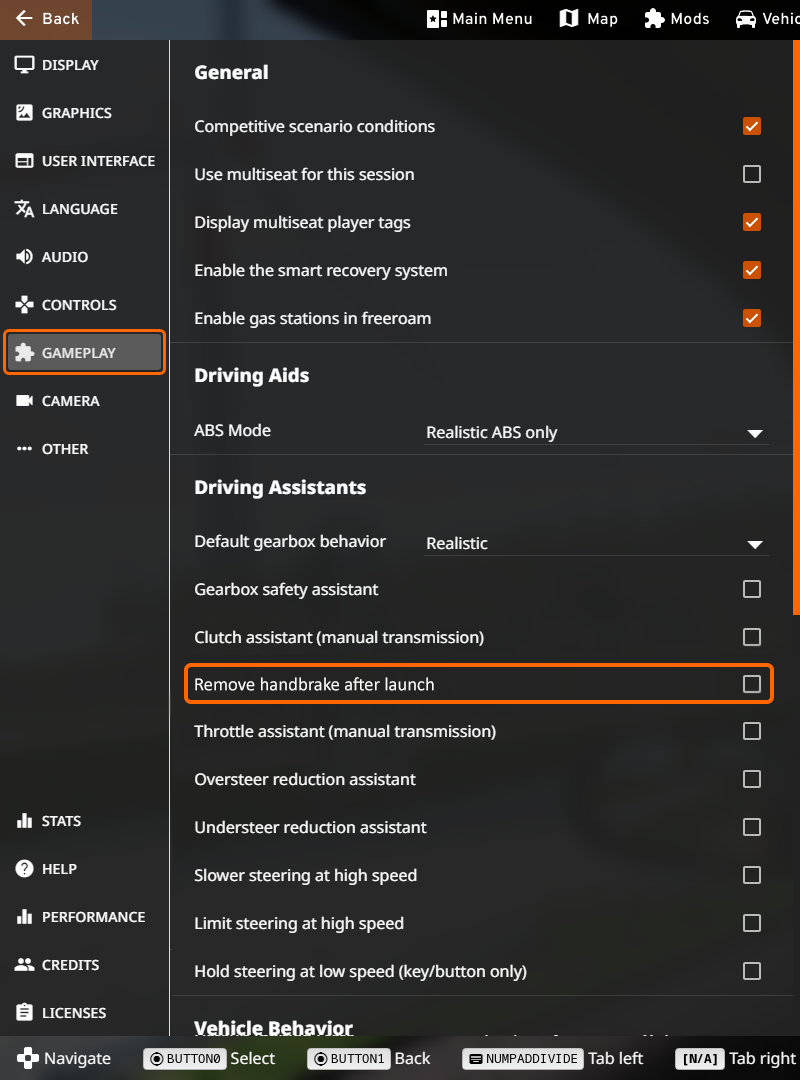800x1080 pixels.
Task: Open Controls via gamepad icon
Action: click(25, 305)
